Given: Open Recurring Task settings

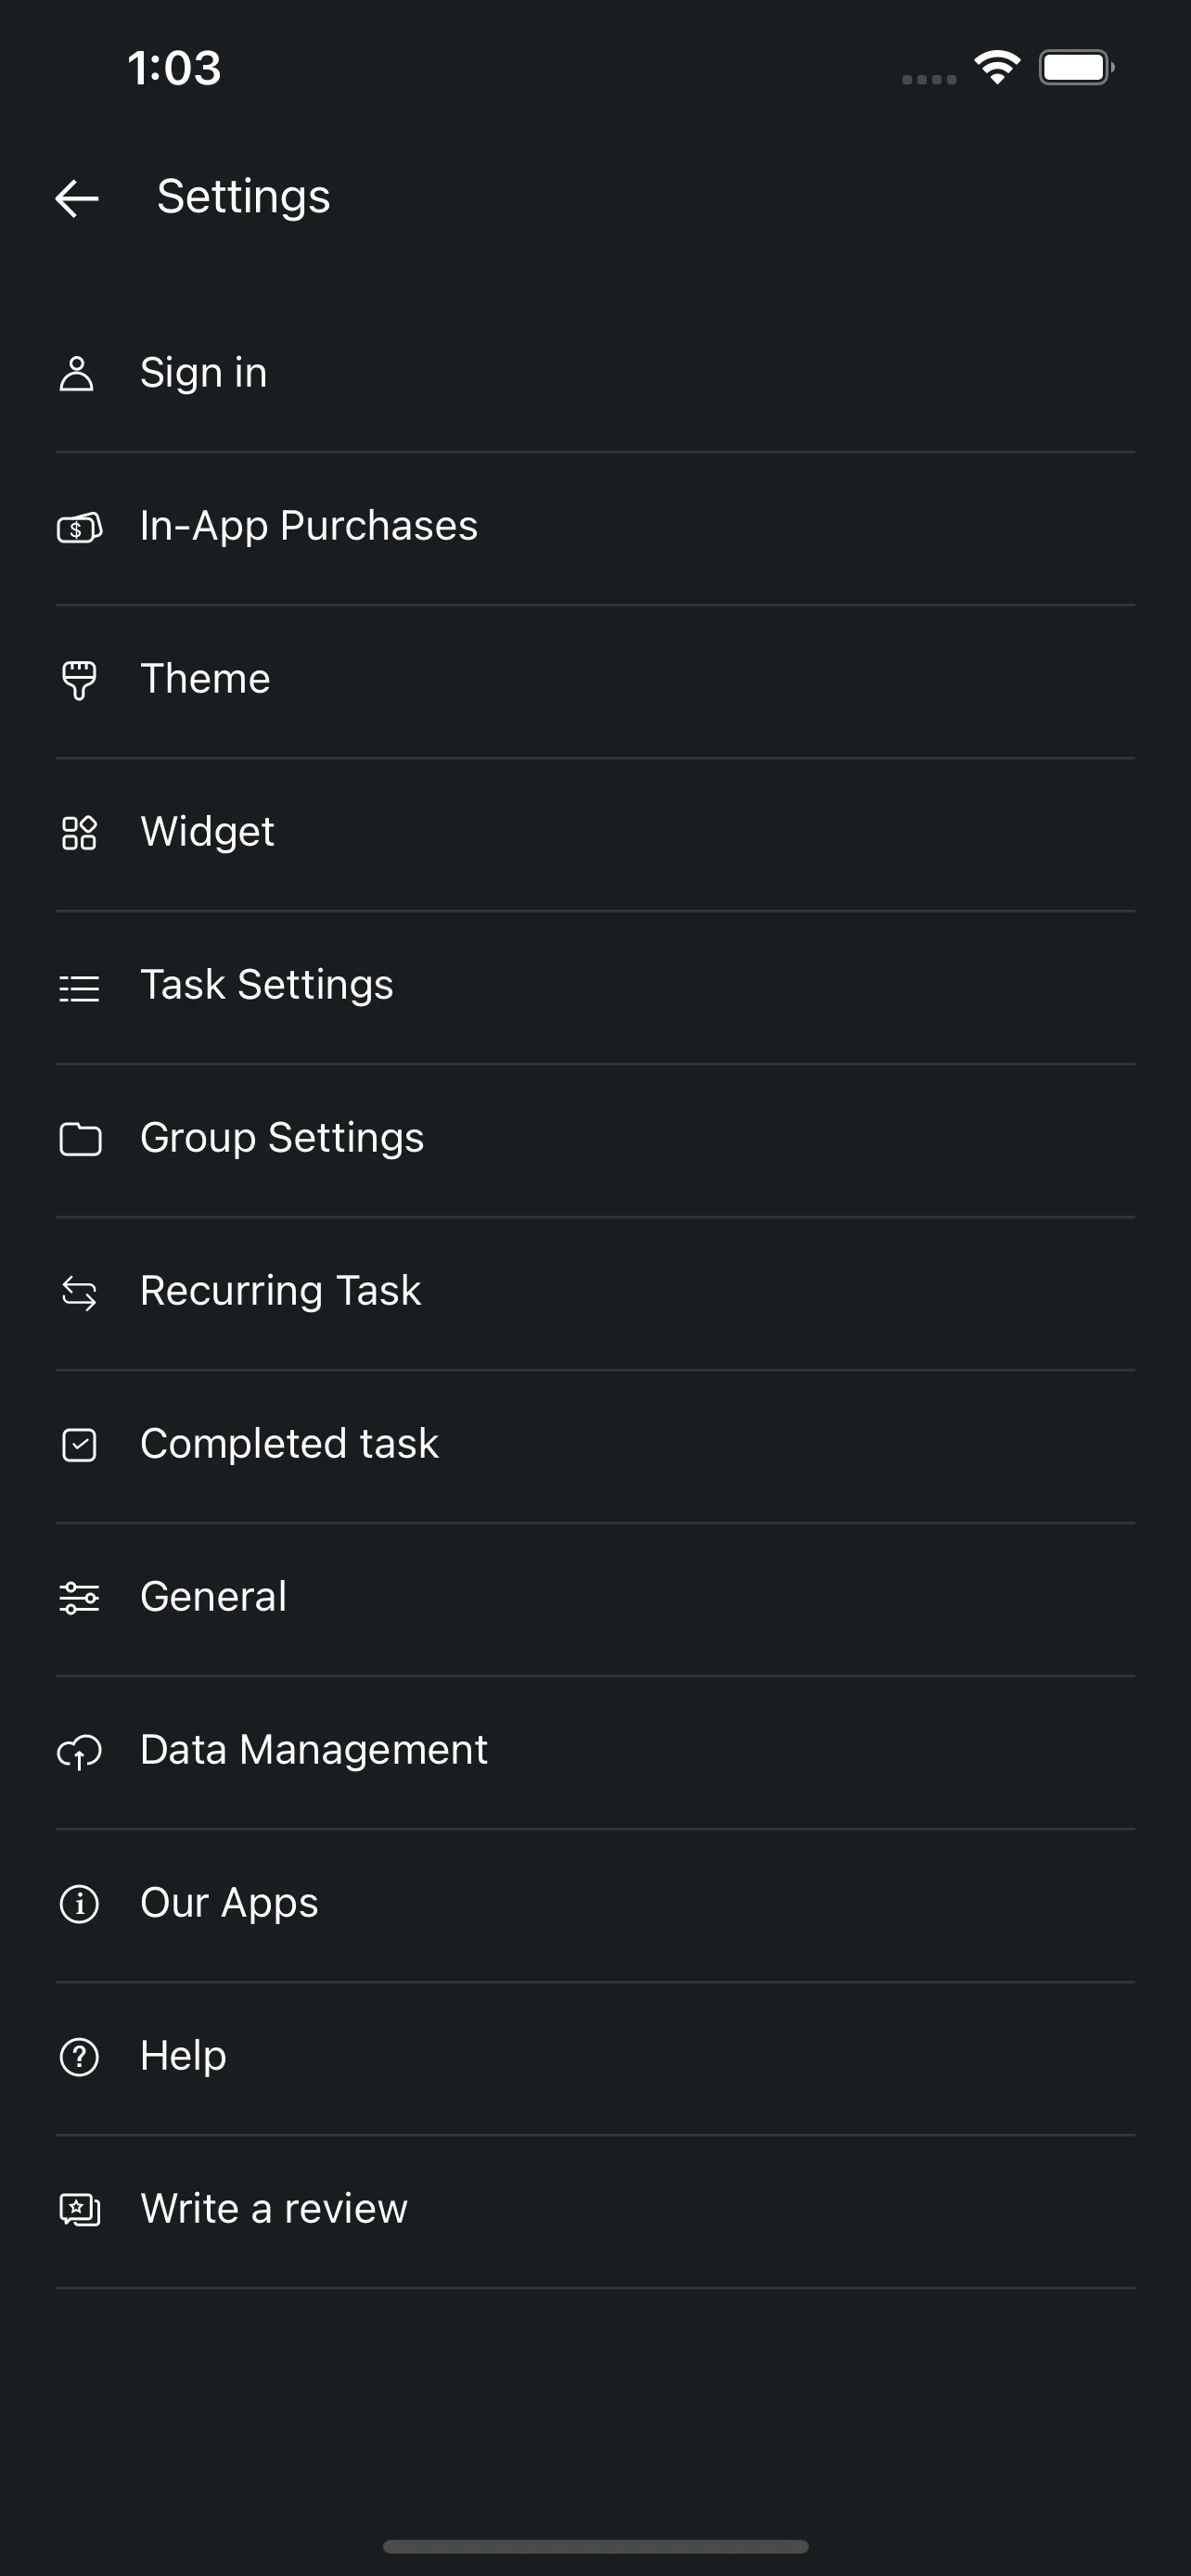Looking at the screenshot, I should click(x=595, y=1293).
